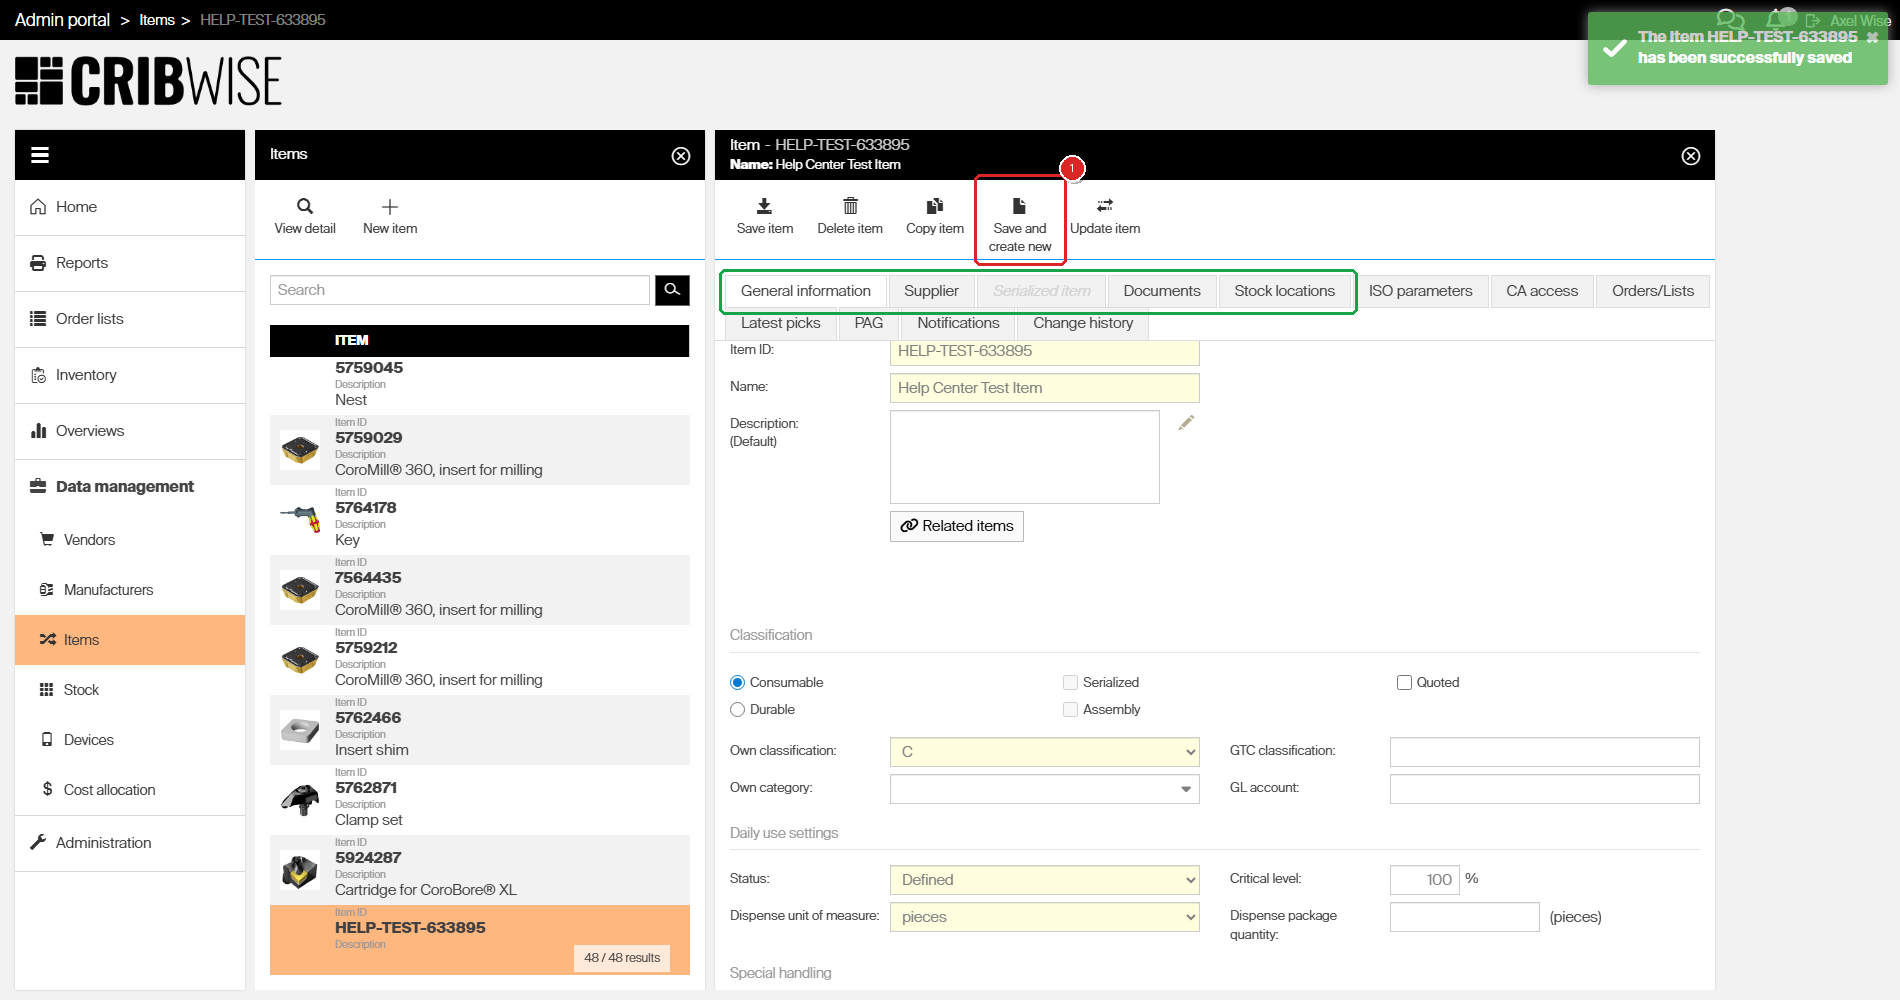Select item 5762466 Insert shim
The image size is (1900, 1000).
pyautogui.click(x=480, y=730)
